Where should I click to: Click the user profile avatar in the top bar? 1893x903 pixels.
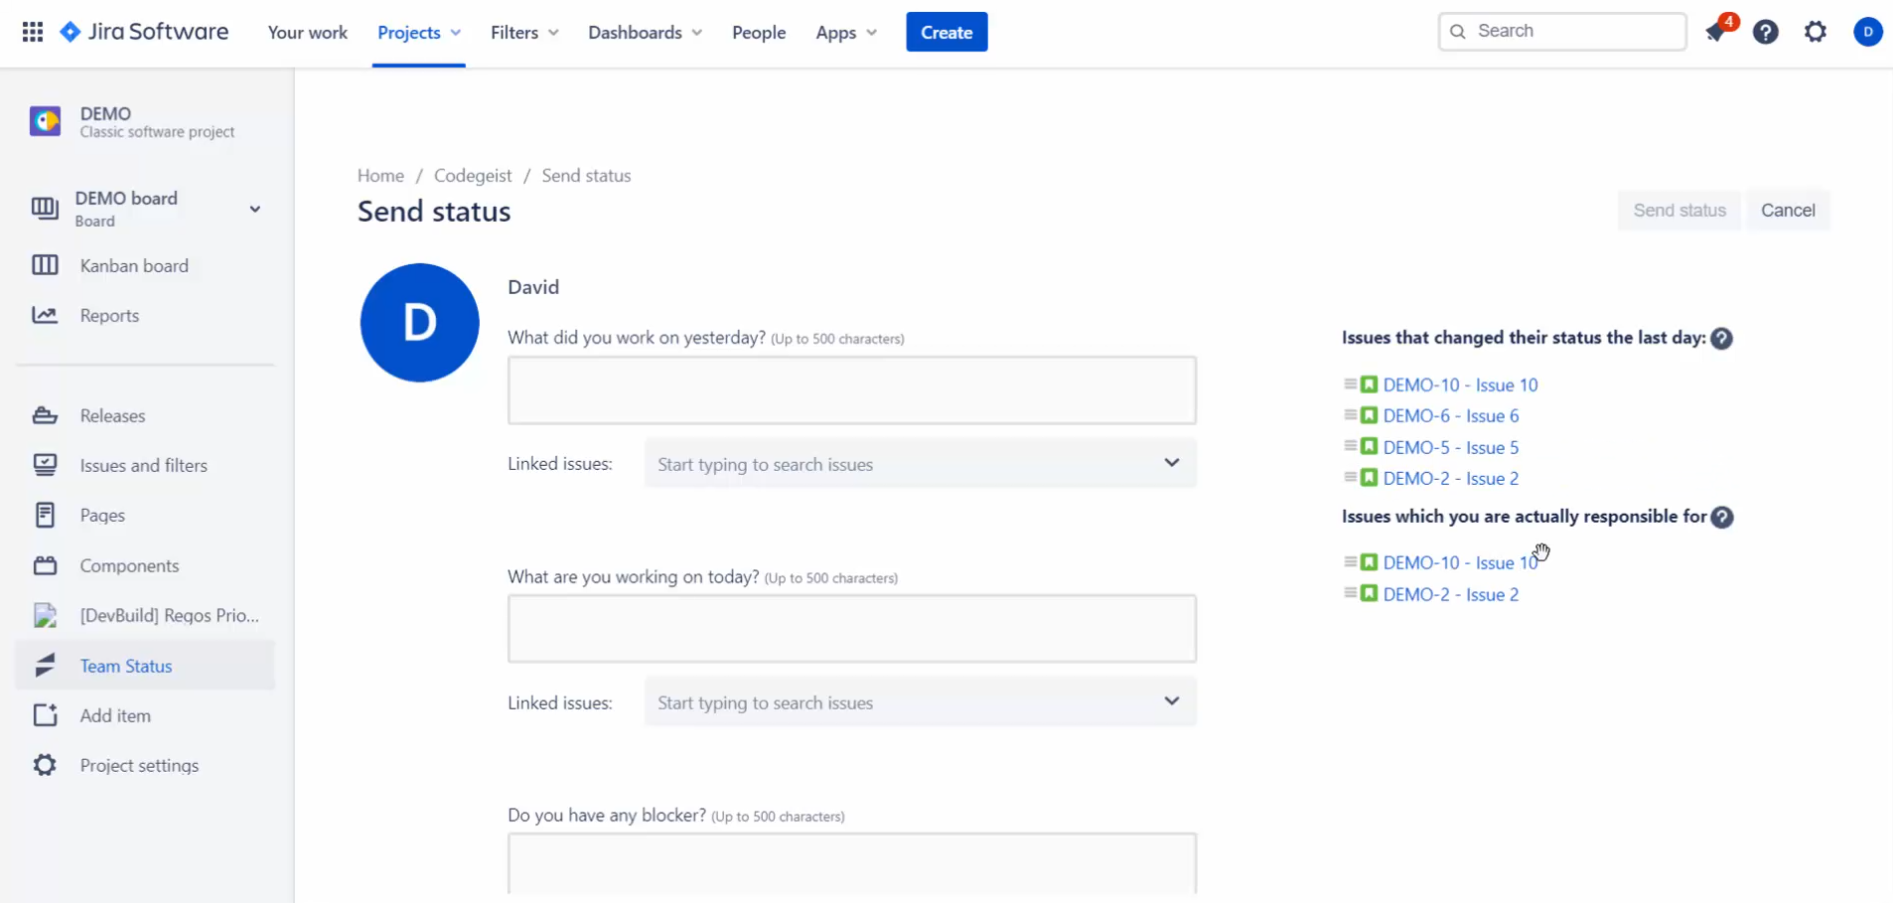(1867, 32)
